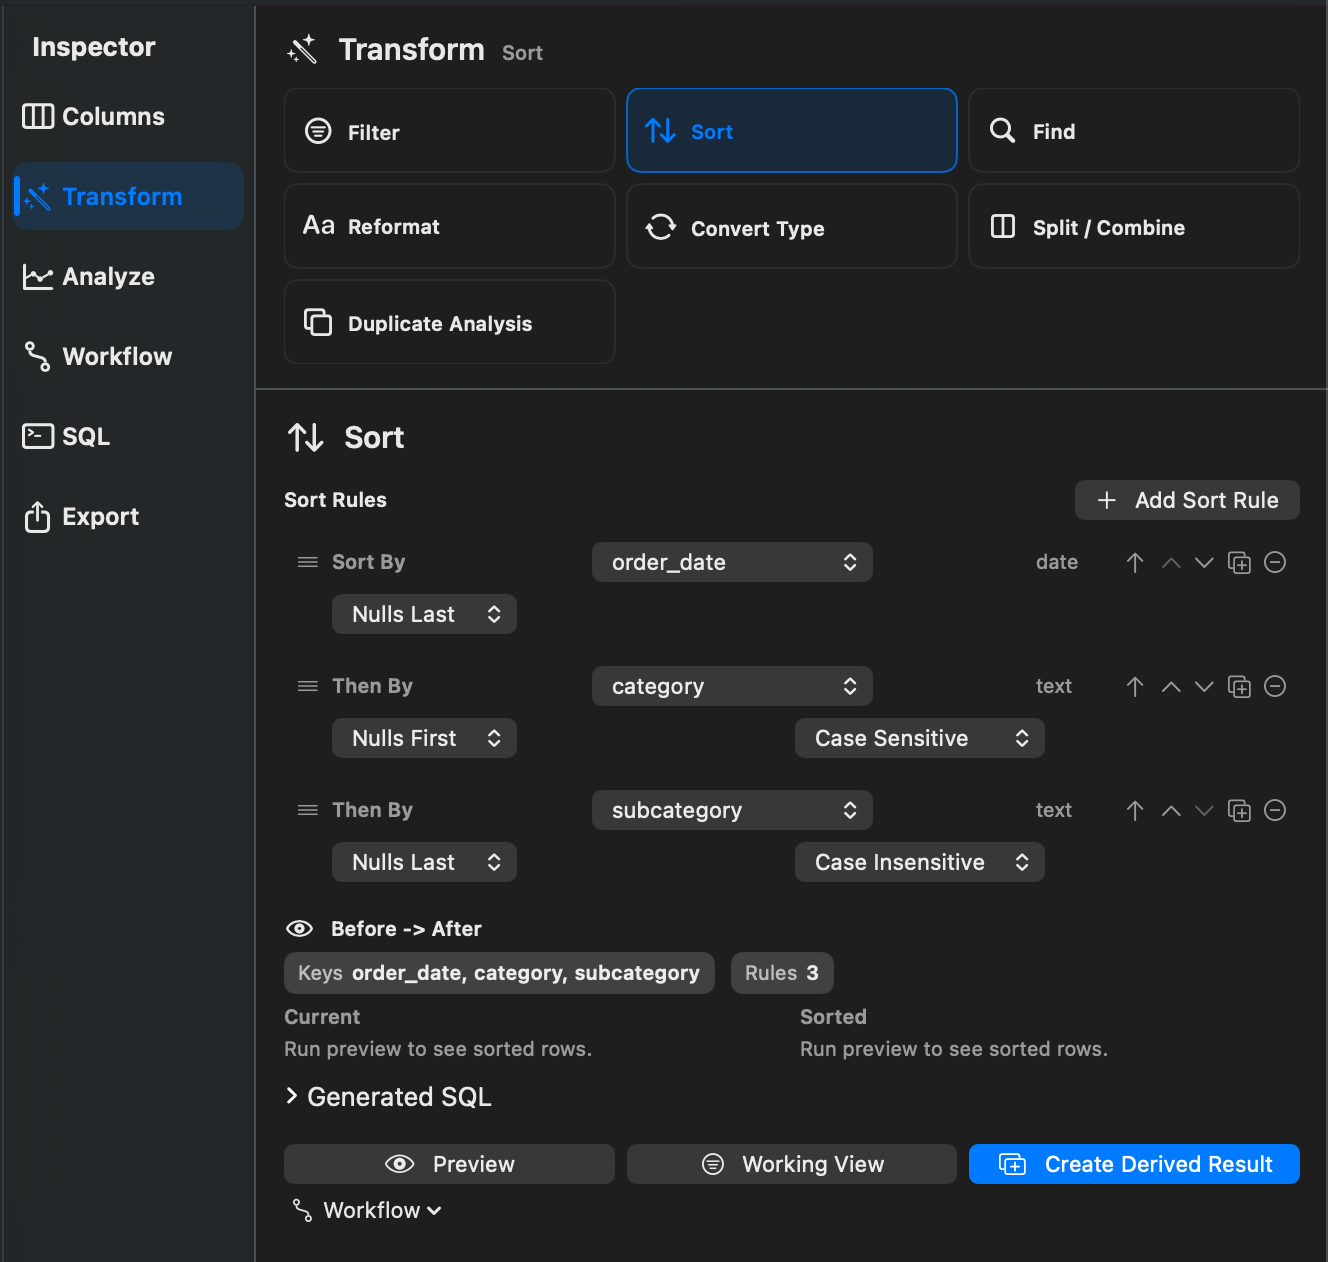Open the subcategory column dropdown

732,810
